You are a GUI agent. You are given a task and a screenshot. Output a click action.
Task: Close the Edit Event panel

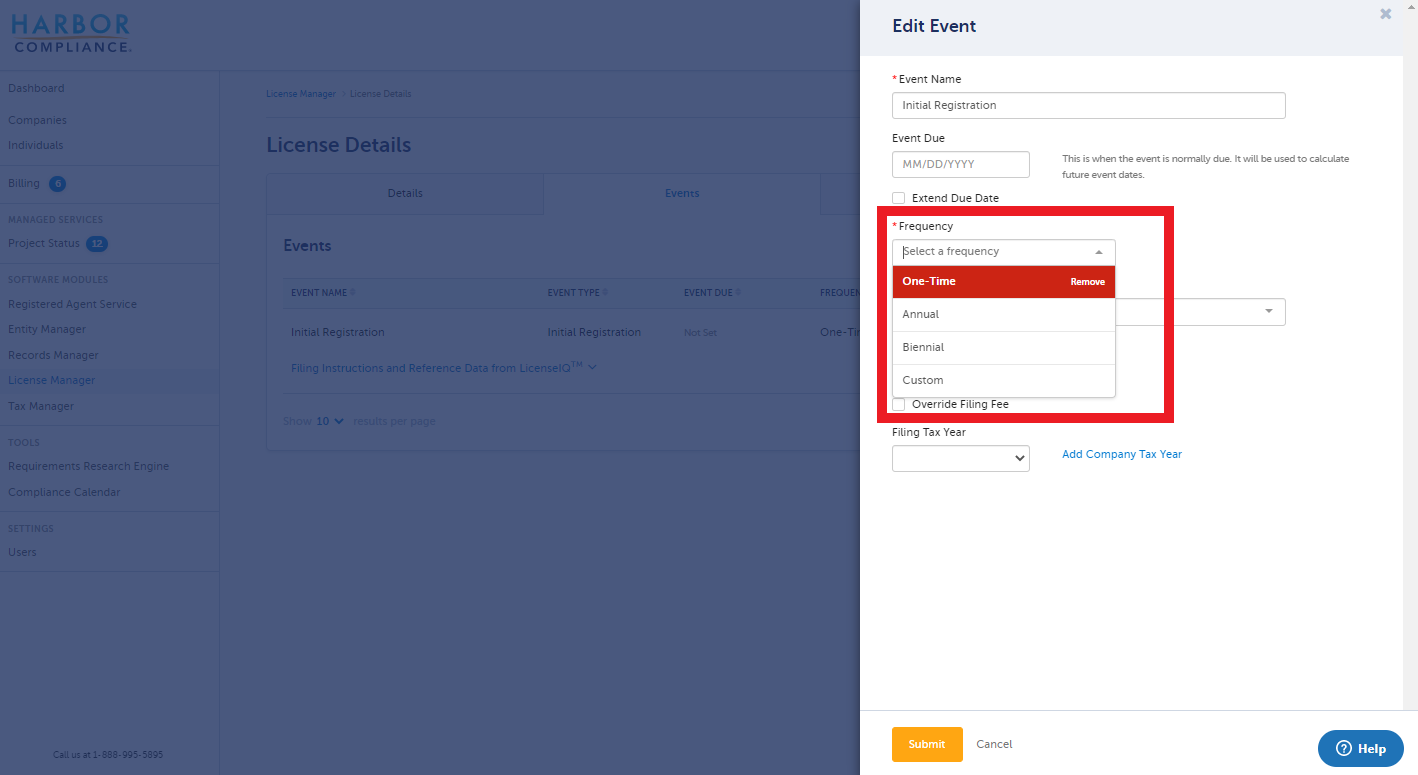coord(1385,14)
